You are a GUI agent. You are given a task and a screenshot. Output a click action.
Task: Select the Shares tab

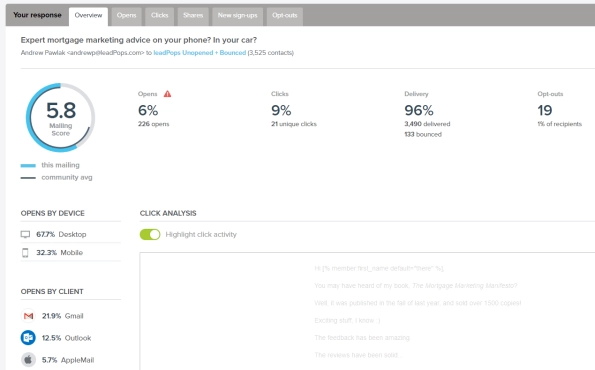[193, 16]
